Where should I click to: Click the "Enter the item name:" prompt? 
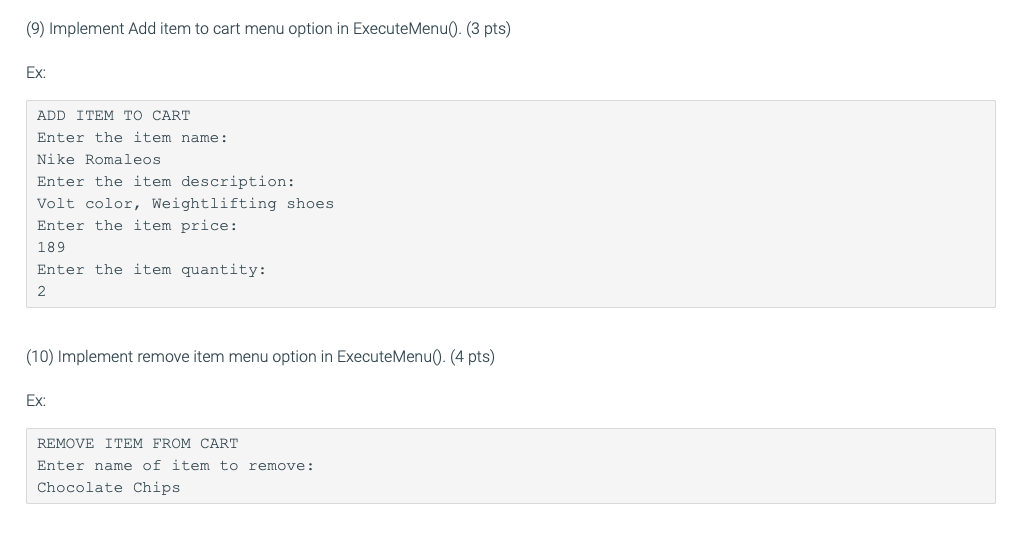click(x=132, y=138)
